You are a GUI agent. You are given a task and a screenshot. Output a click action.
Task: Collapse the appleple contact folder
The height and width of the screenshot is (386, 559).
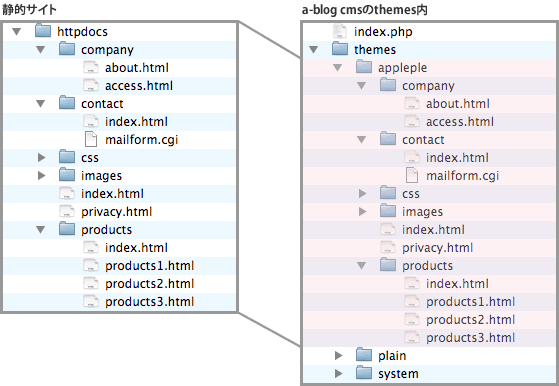(x=361, y=140)
